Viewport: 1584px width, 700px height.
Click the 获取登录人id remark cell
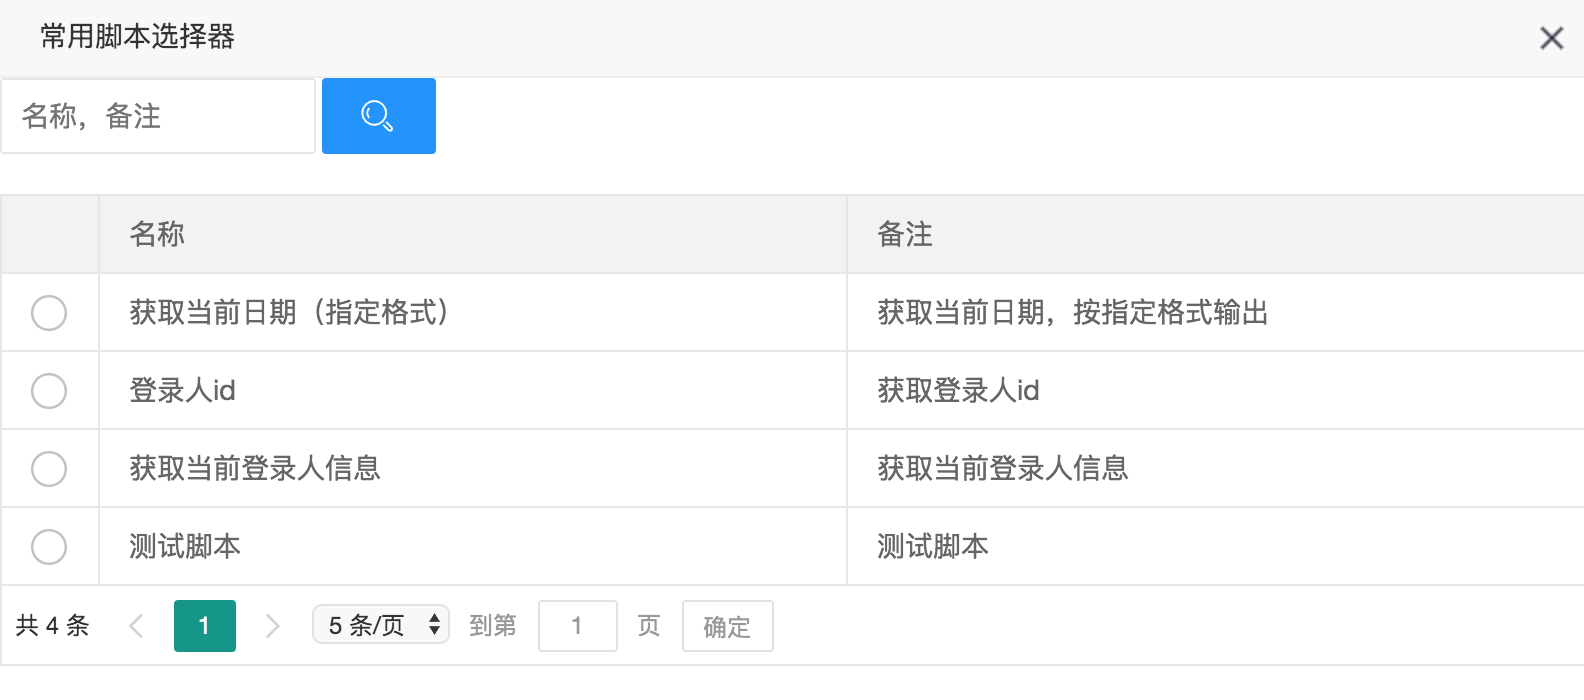coord(958,391)
